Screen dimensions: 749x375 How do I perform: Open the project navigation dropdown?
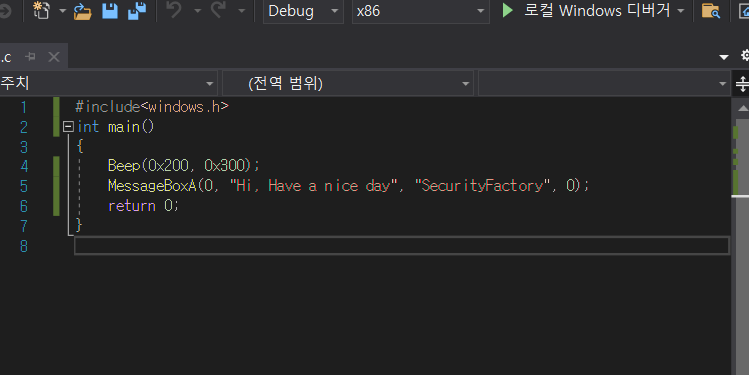coord(108,84)
